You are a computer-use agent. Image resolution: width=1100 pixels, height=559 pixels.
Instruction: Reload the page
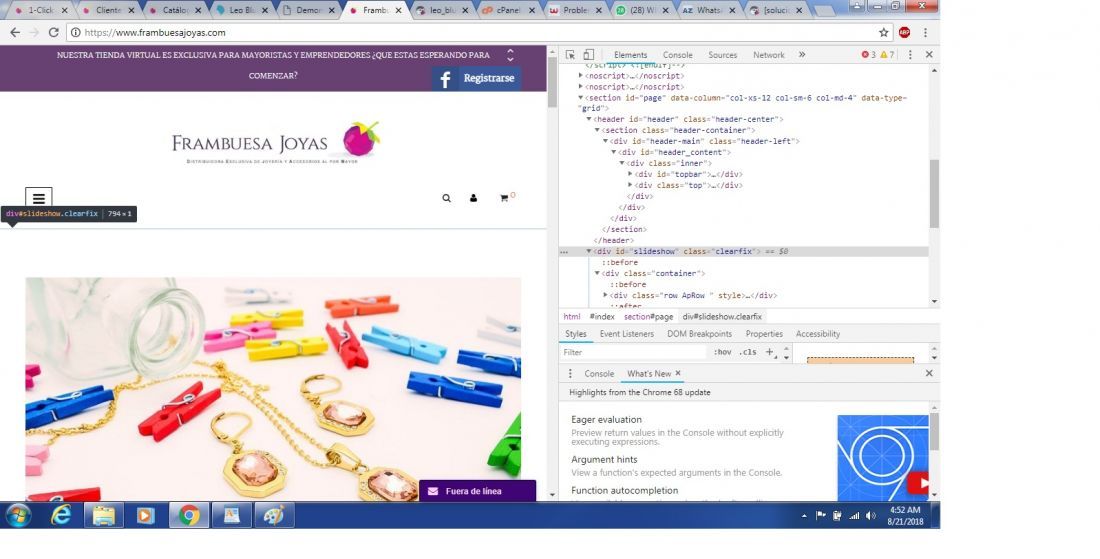click(x=53, y=32)
